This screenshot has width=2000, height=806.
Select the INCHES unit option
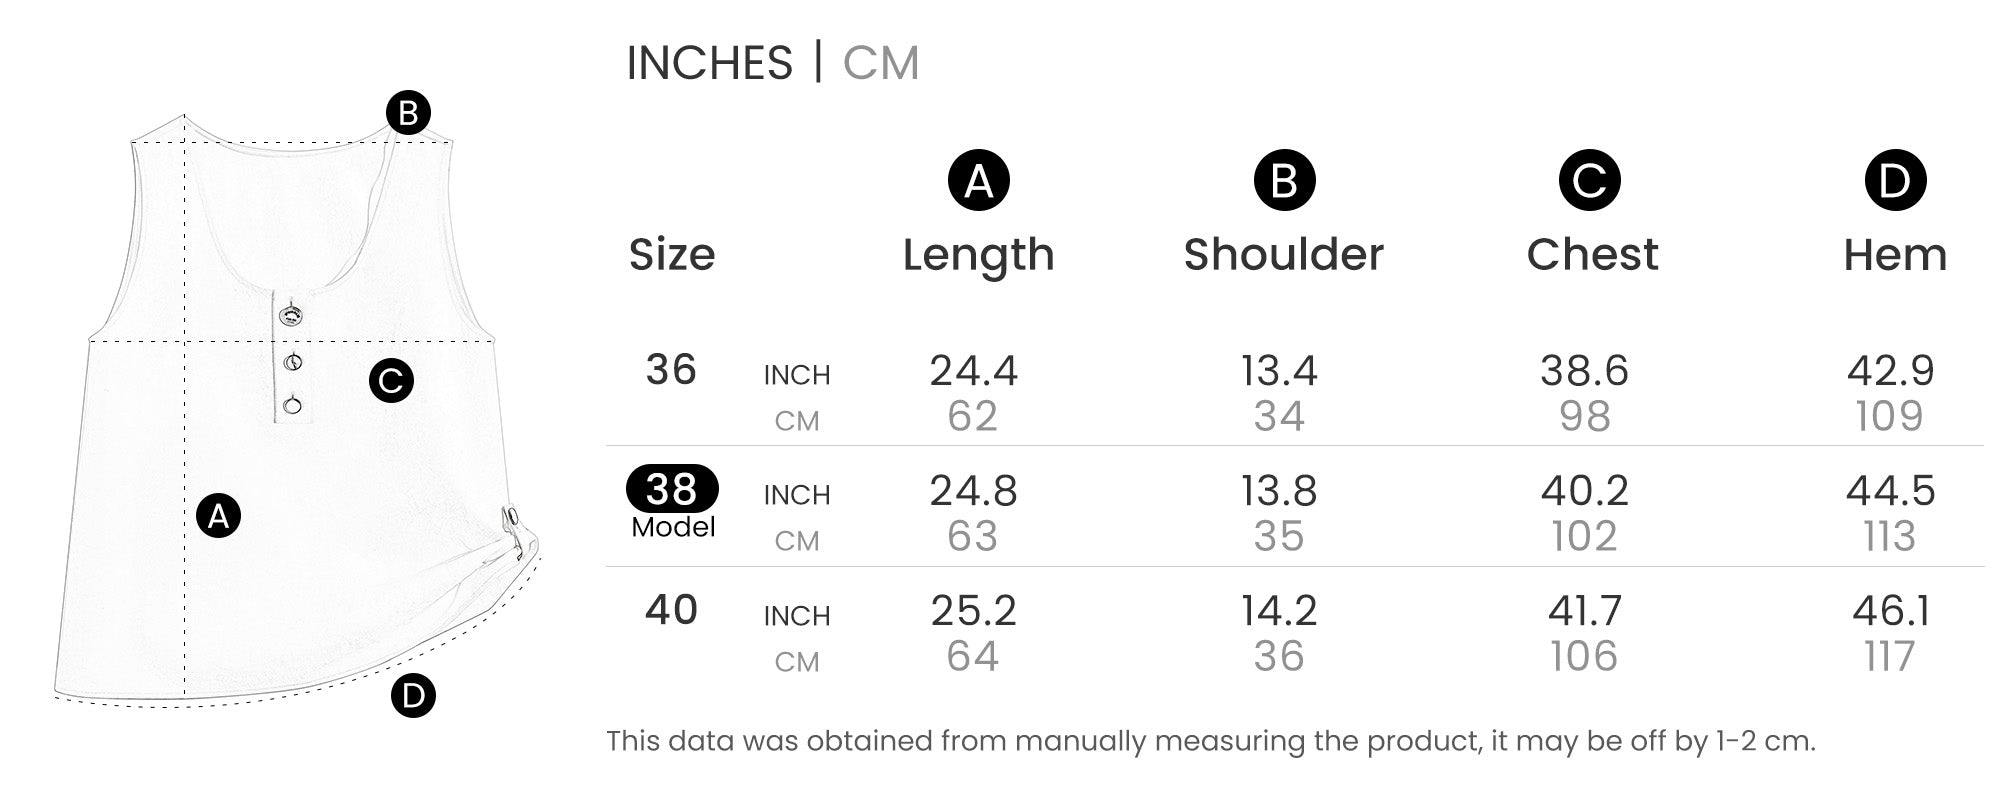[x=709, y=63]
